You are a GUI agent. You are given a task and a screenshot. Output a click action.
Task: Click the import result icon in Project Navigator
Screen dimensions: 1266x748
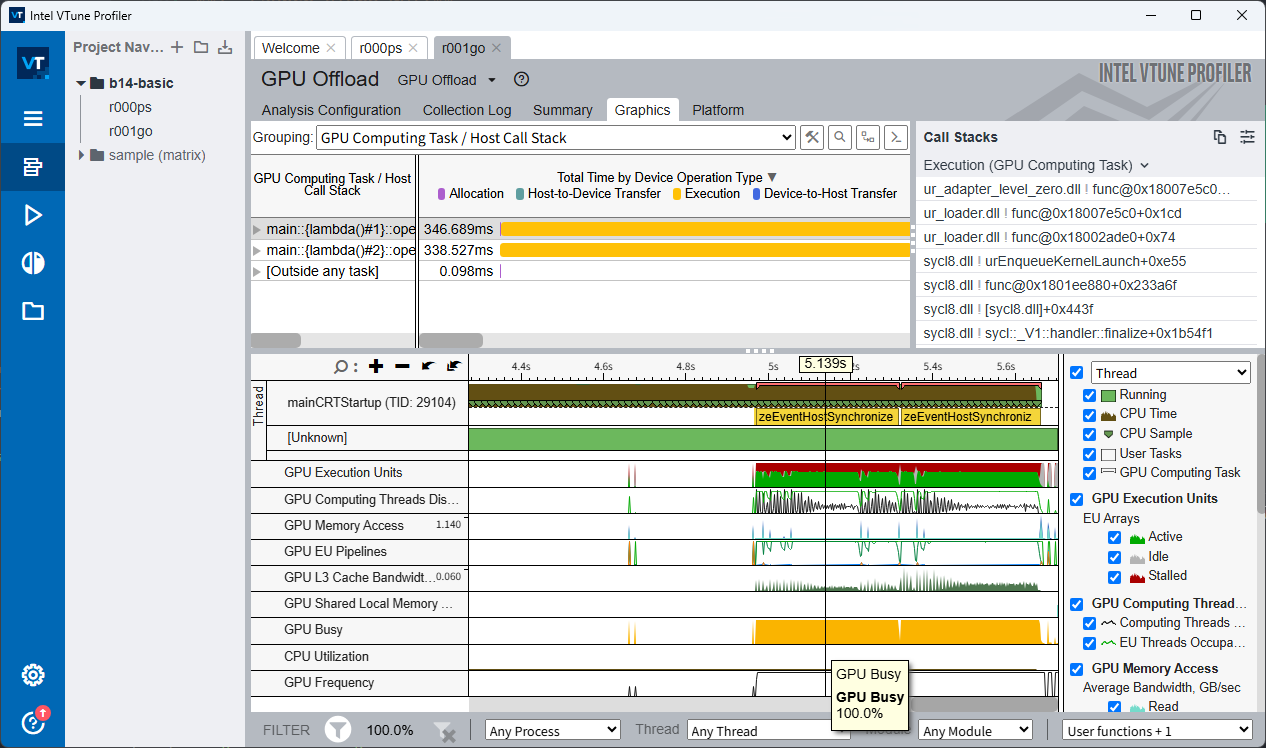pyautogui.click(x=225, y=47)
